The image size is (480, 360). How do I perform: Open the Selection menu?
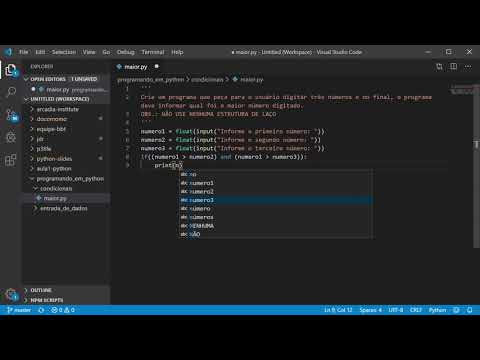coord(64,52)
